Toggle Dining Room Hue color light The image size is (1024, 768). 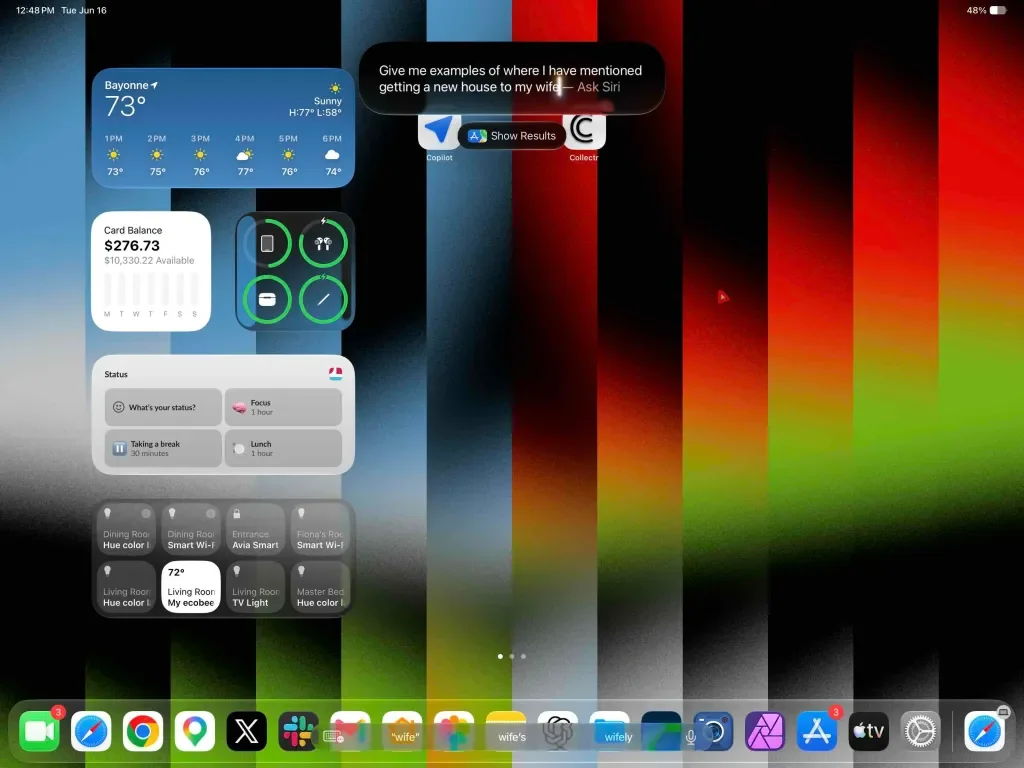click(127, 529)
